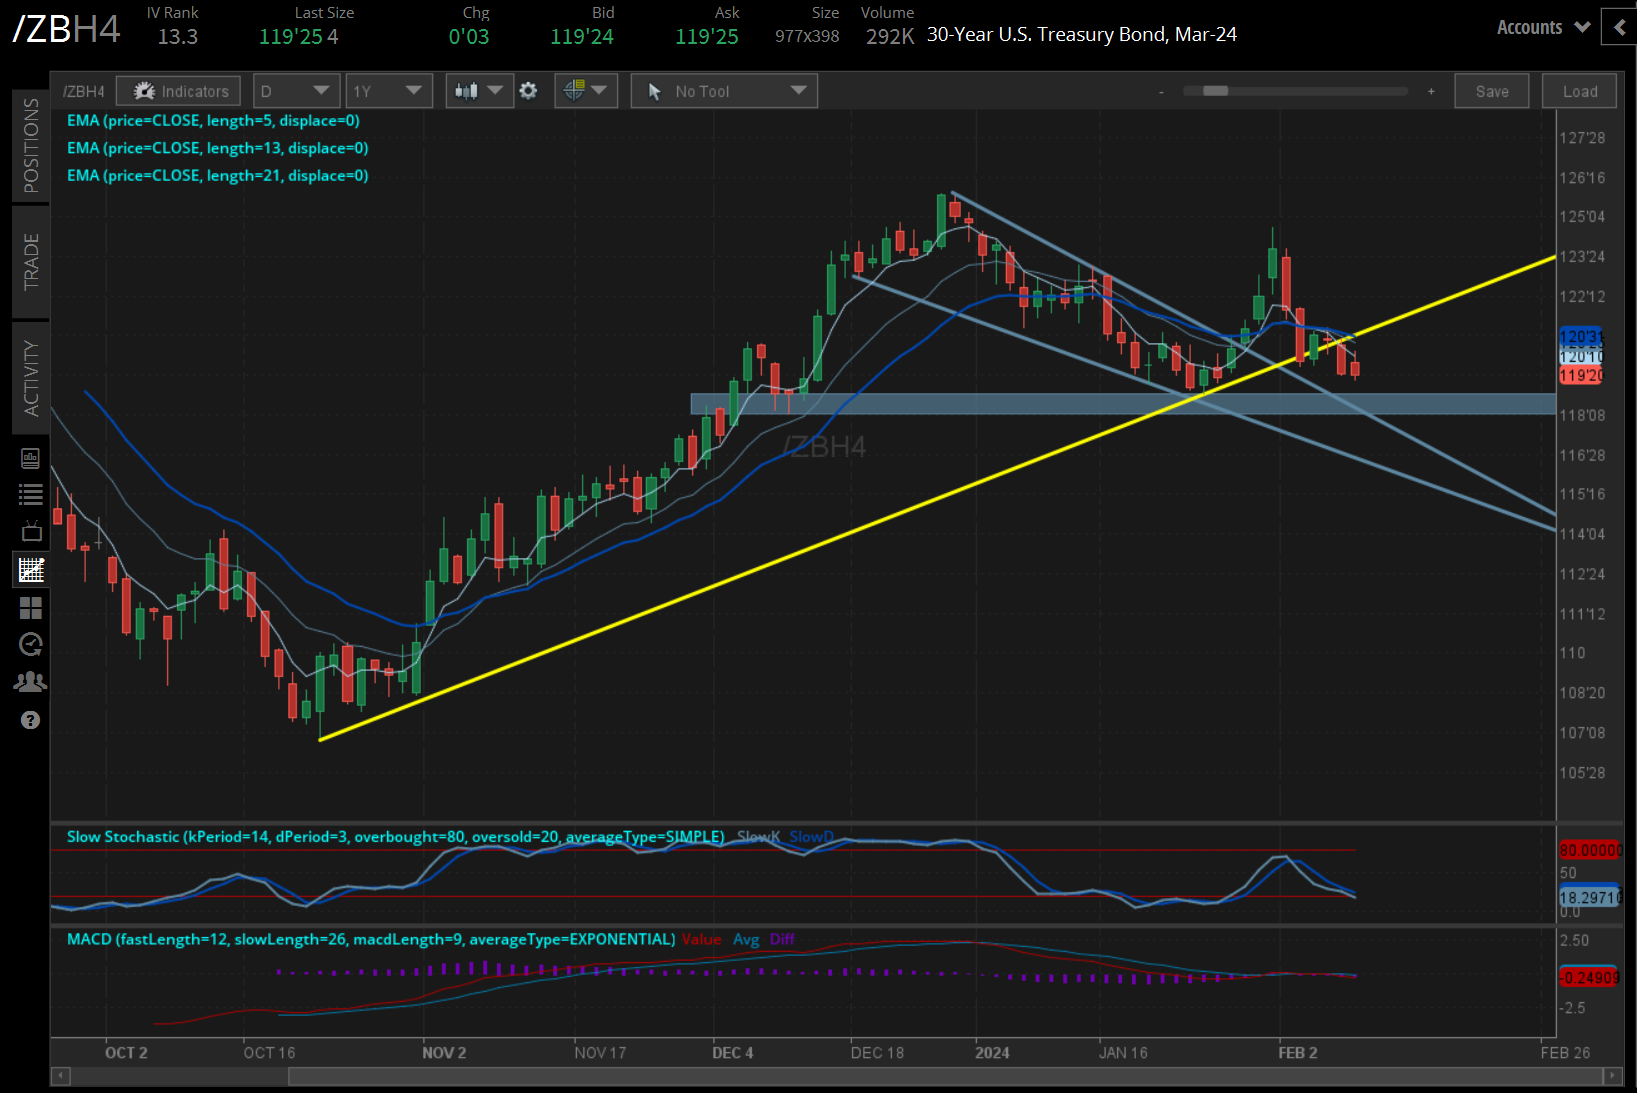Open the community/people icon
This screenshot has width=1637, height=1093.
30,681
